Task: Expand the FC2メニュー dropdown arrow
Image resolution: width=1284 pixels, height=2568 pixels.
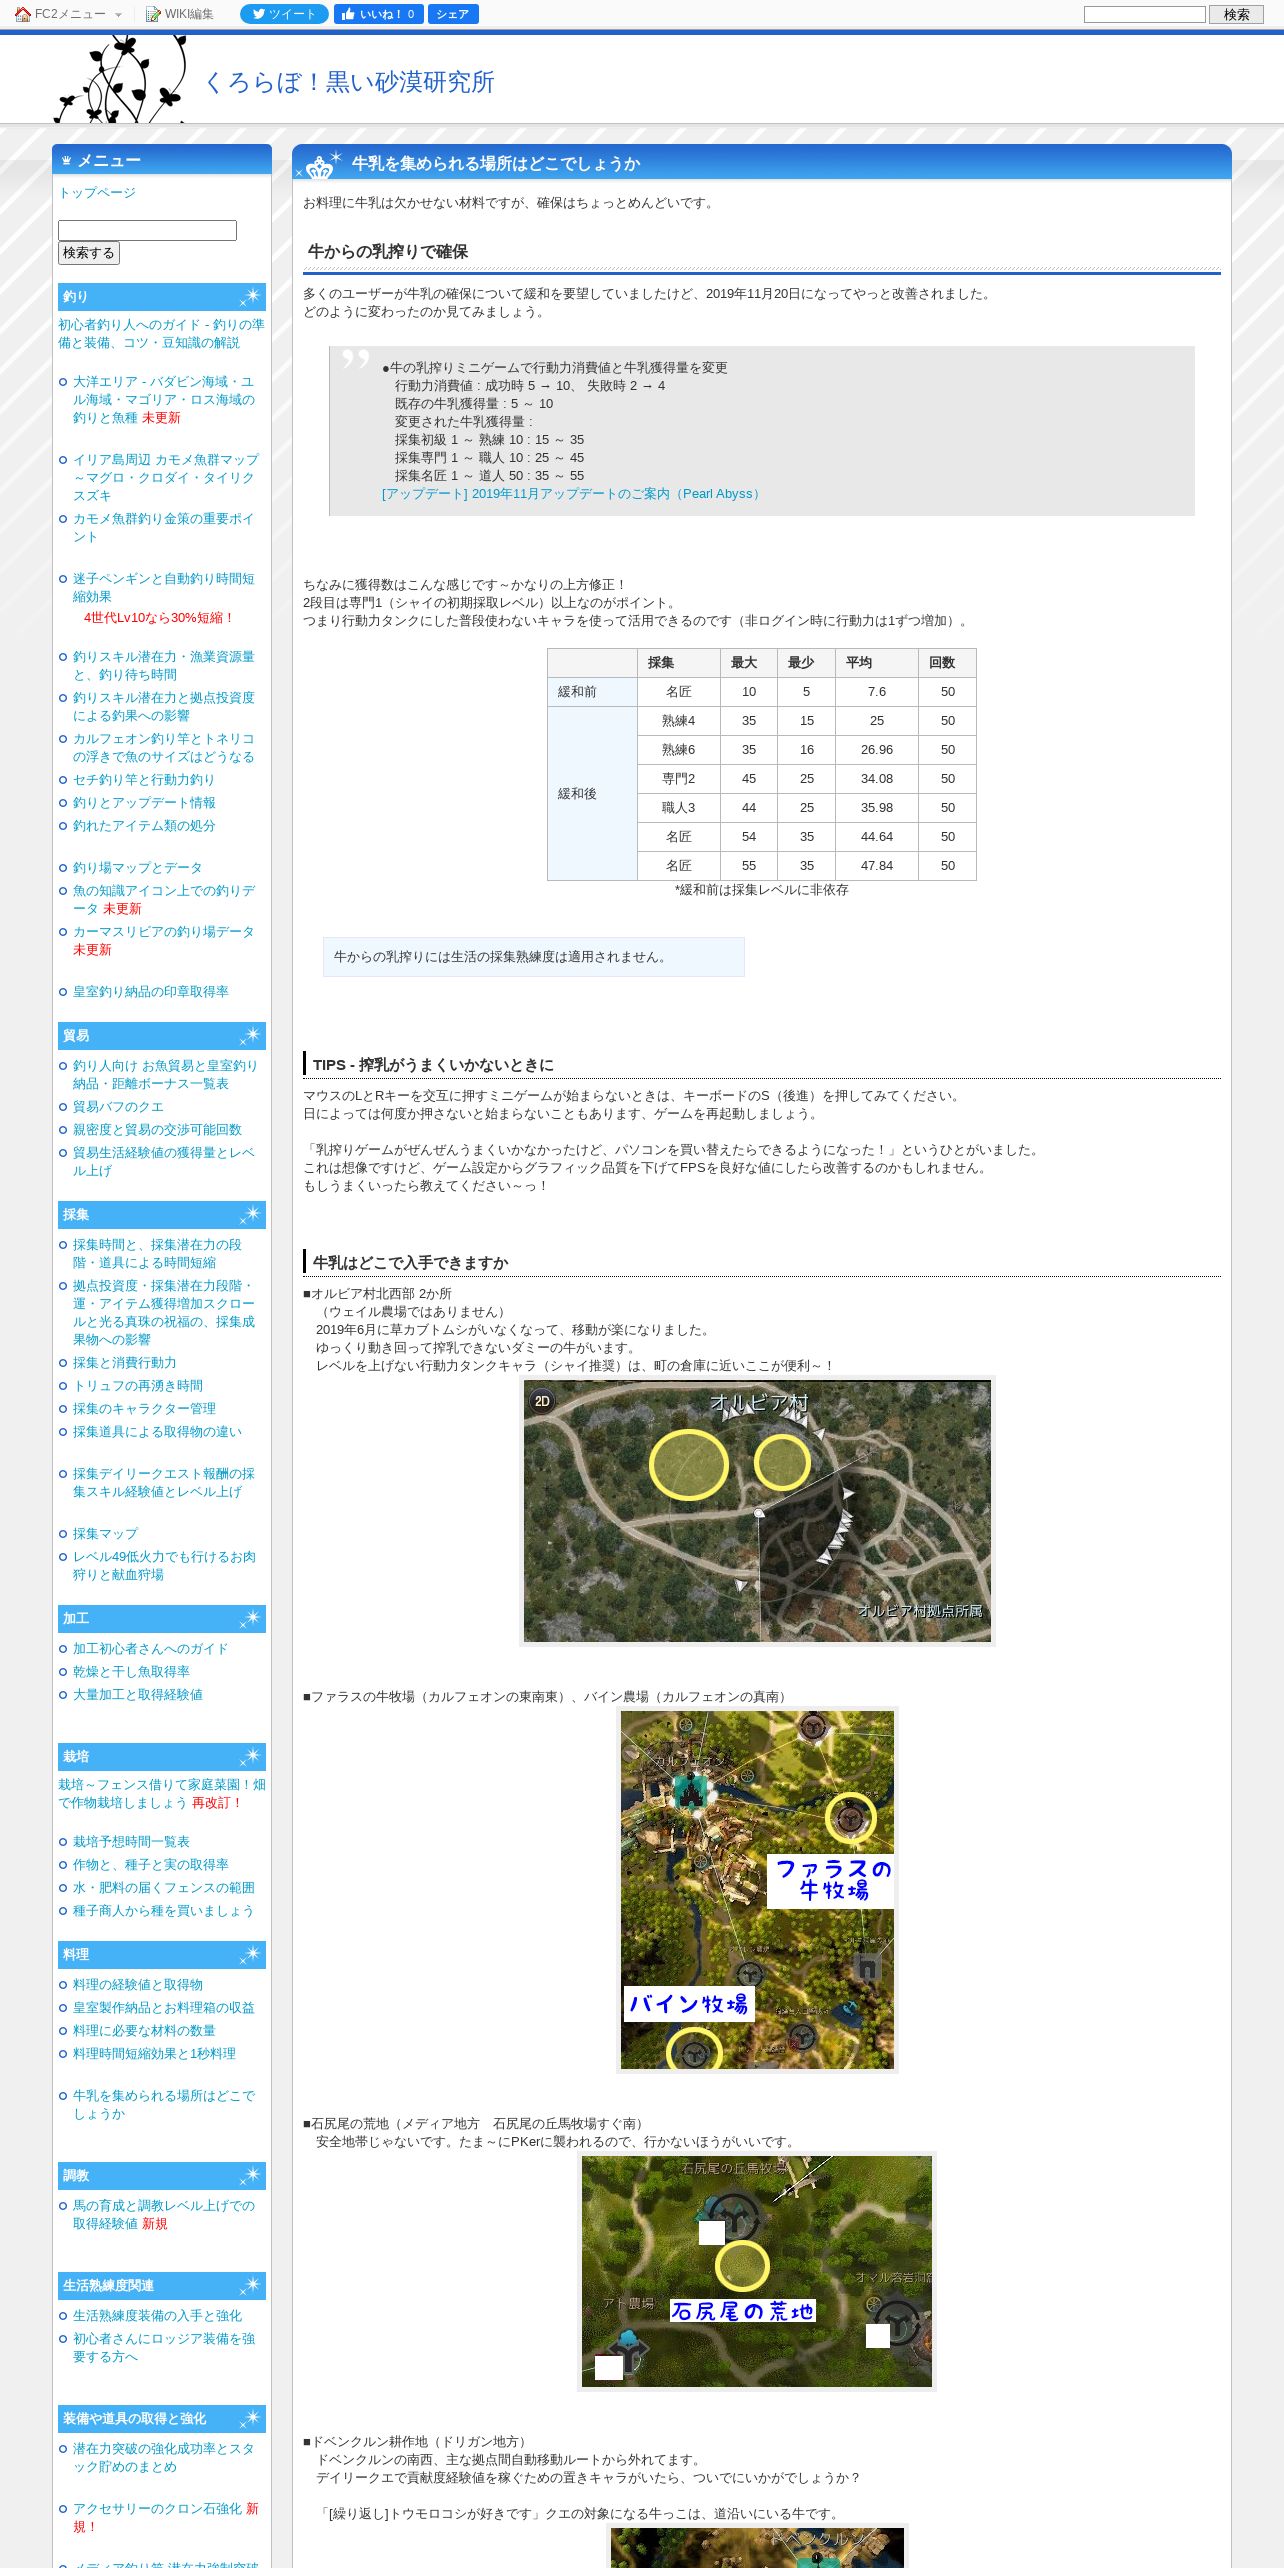Action: point(118,15)
